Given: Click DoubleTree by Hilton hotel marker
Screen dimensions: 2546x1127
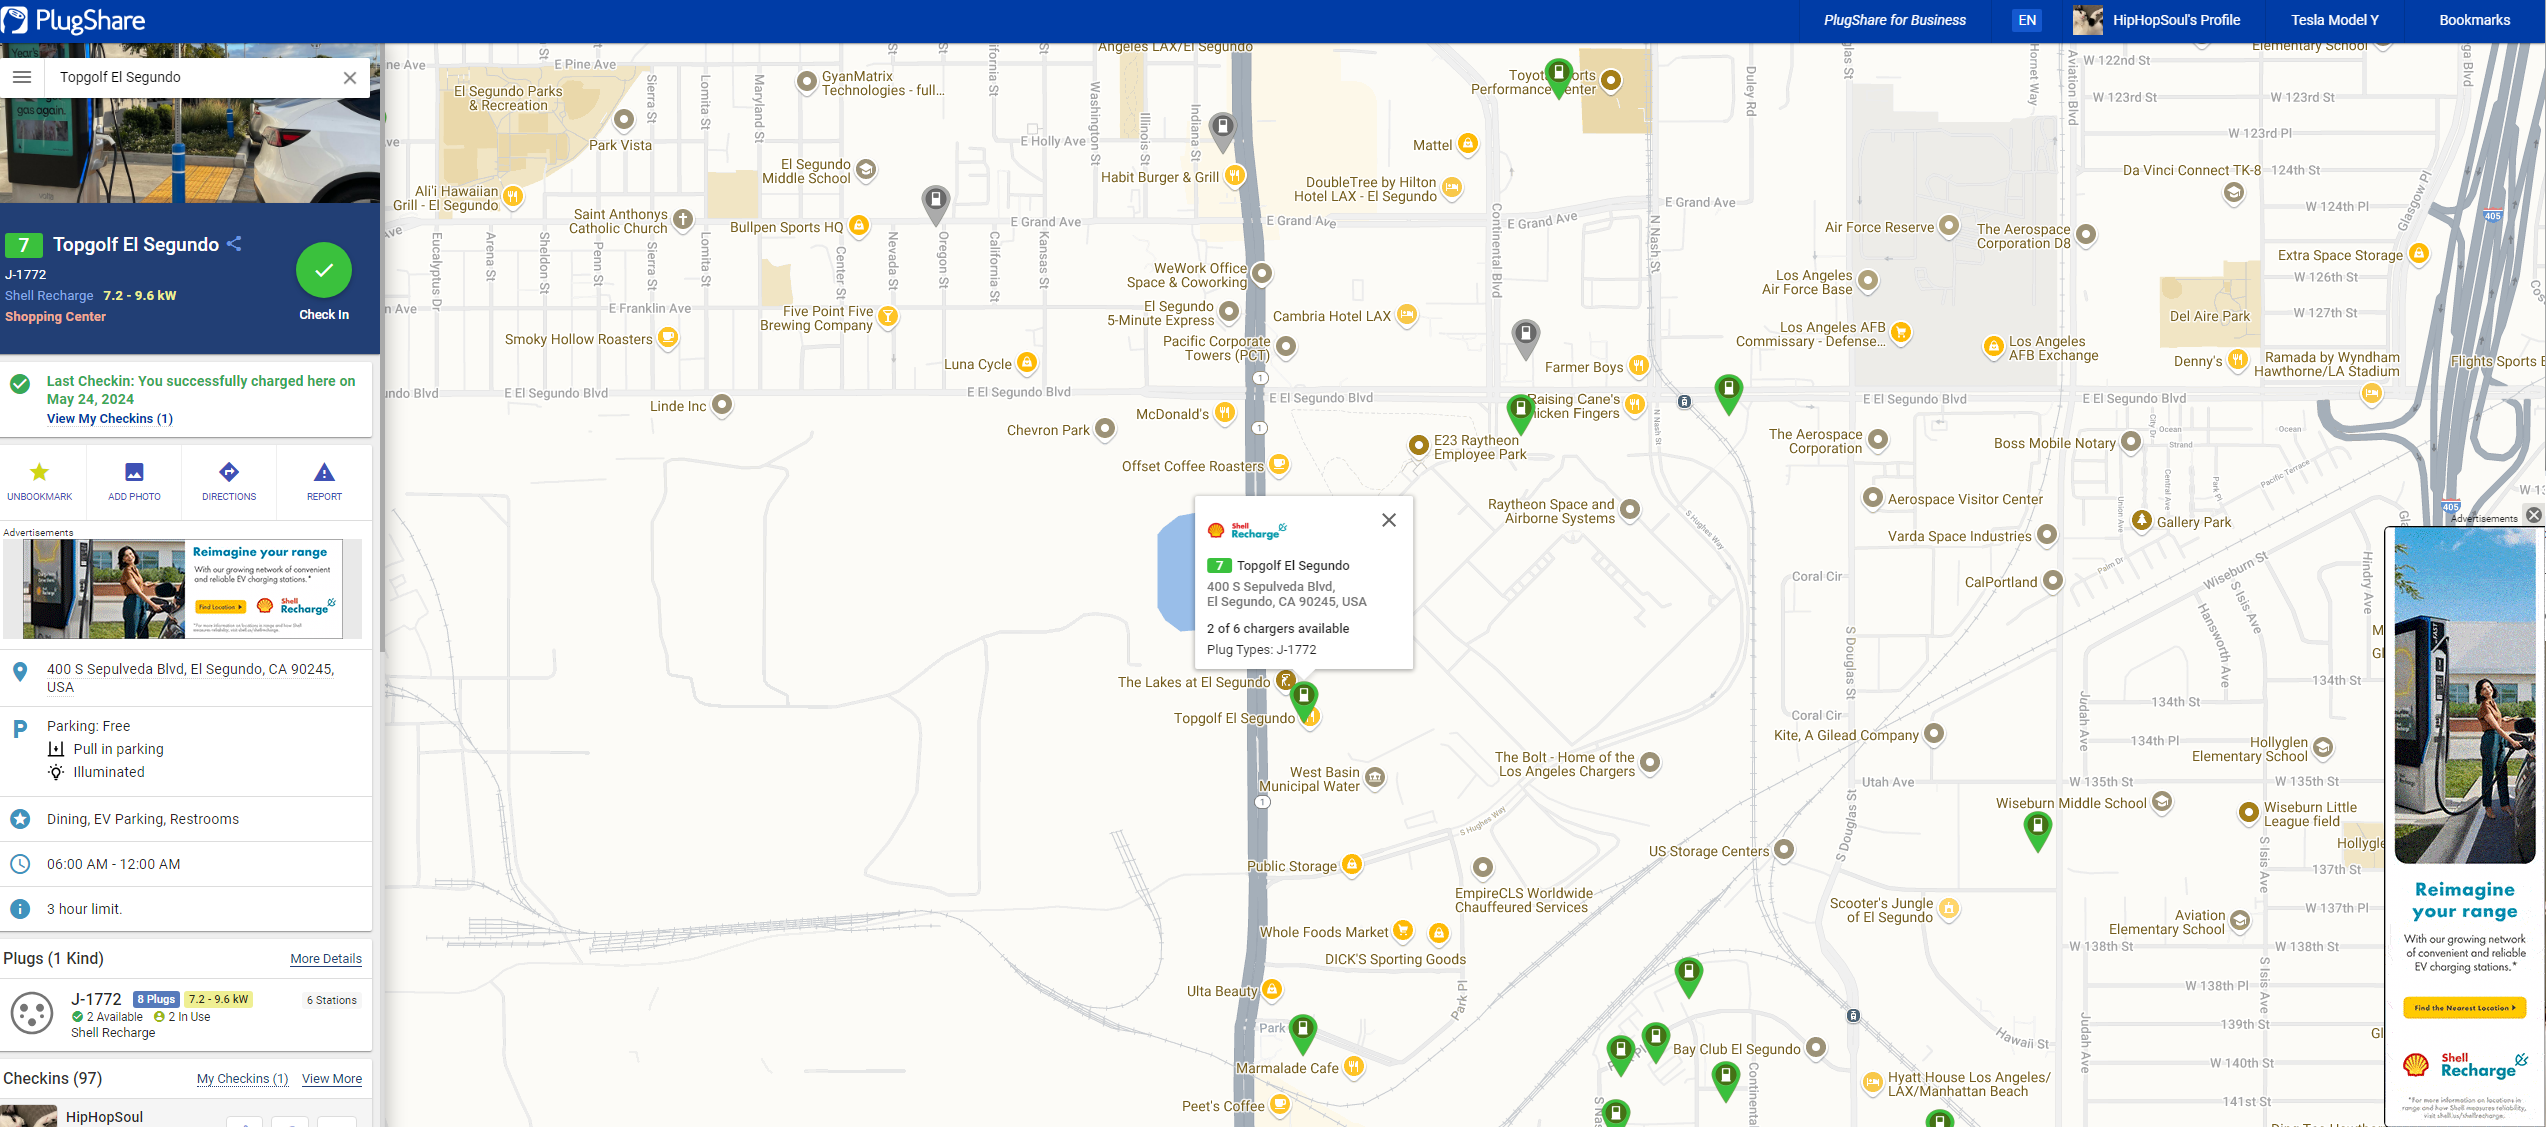Looking at the screenshot, I should coord(1452,188).
